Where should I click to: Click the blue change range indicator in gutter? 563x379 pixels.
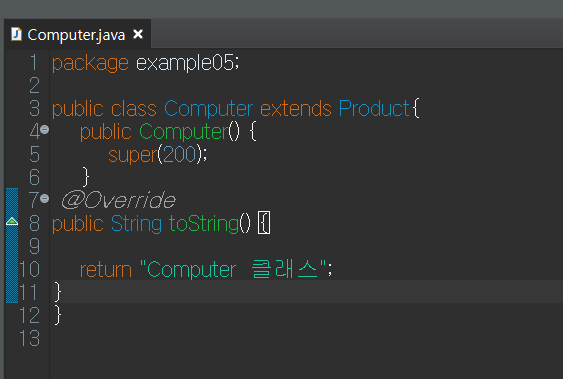point(12,245)
